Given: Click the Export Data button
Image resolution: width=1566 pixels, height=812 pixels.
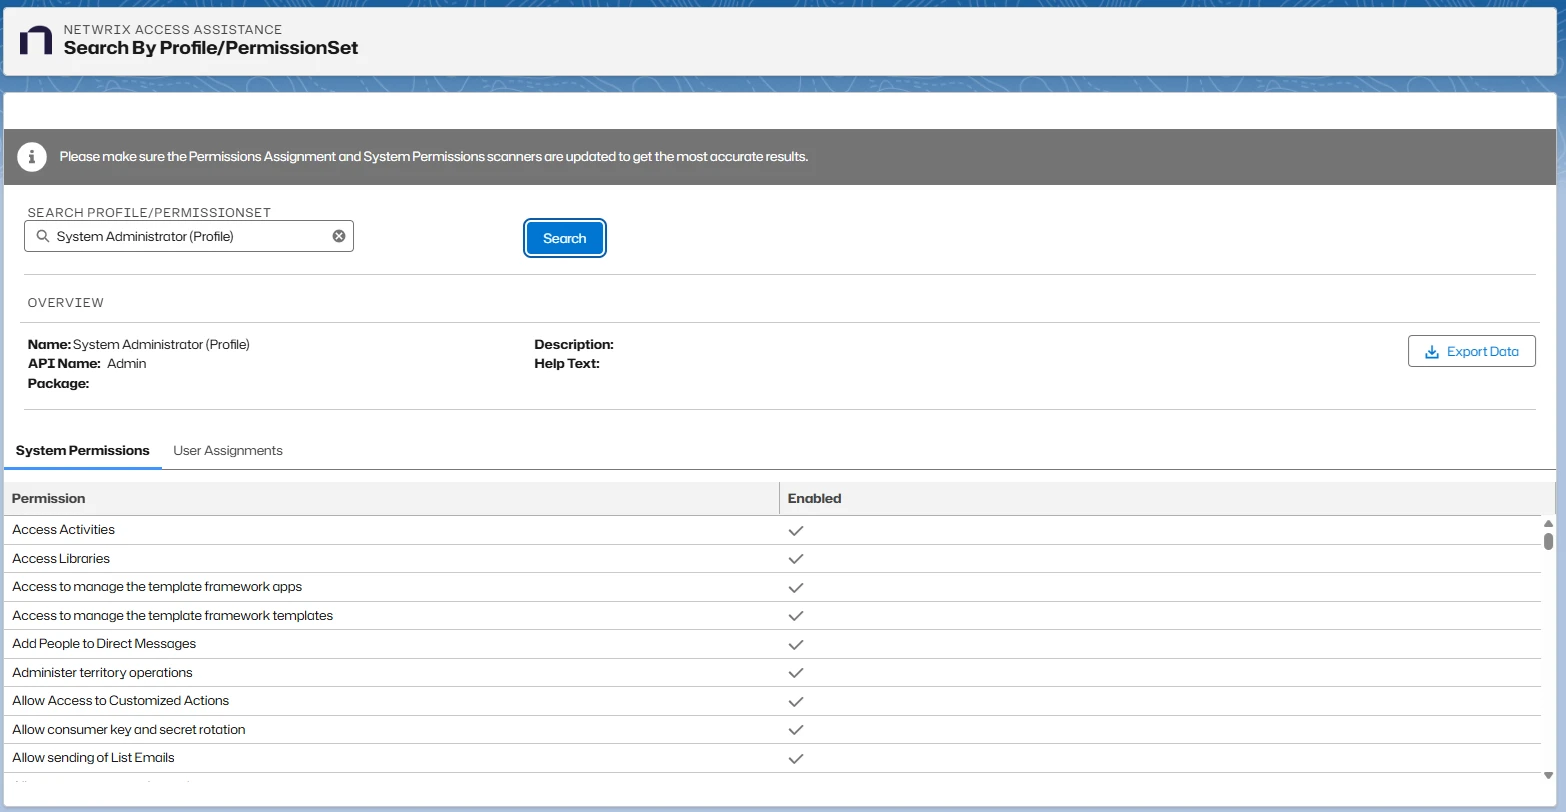Looking at the screenshot, I should pos(1471,351).
